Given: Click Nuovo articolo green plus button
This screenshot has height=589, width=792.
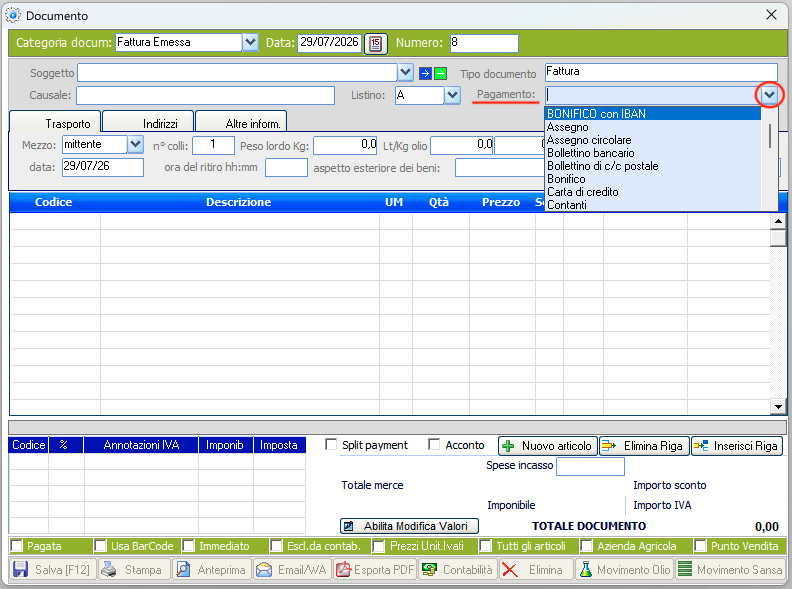Looking at the screenshot, I should coord(548,446).
